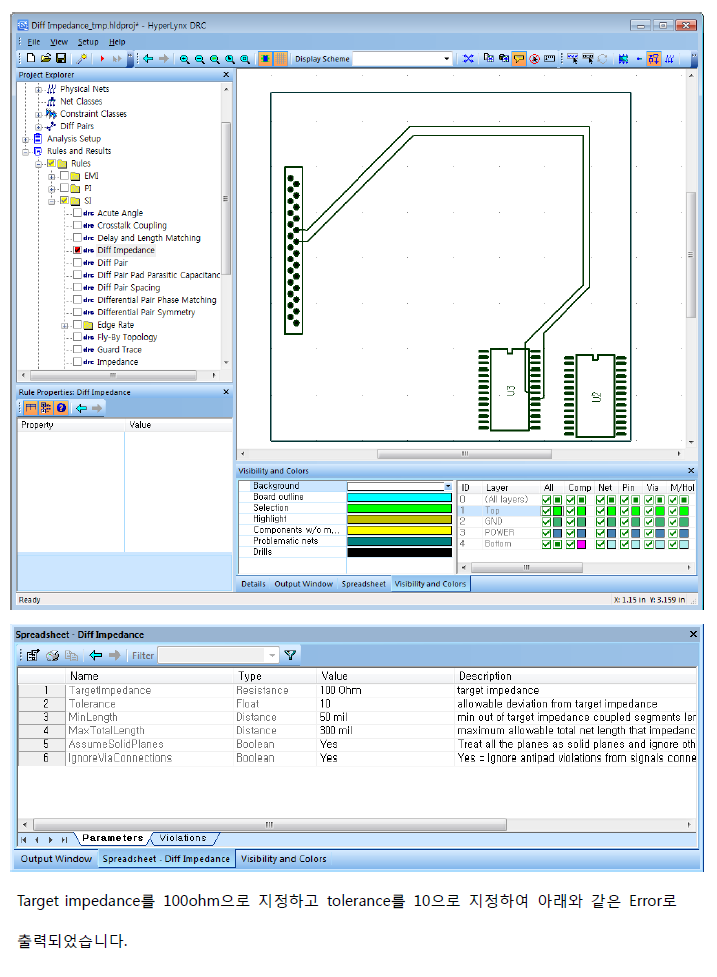Image resolution: width=717 pixels, height=977 pixels.
Task: Collapse the SI rules folder
Action: (x=52, y=201)
